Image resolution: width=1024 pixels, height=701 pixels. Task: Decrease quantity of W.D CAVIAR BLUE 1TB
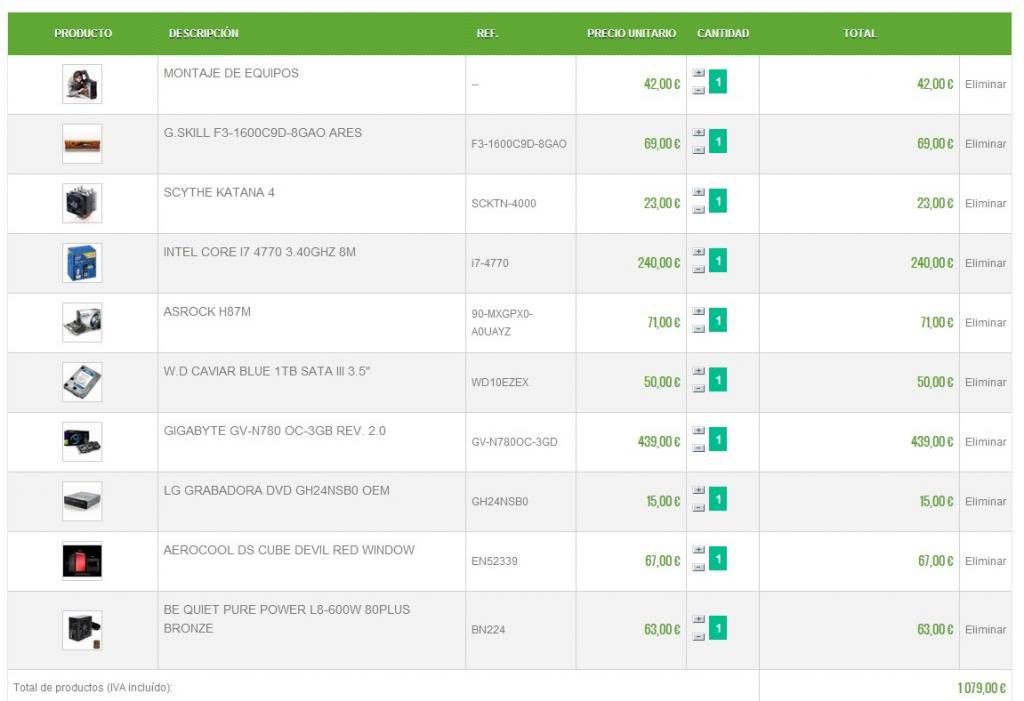pos(699,388)
